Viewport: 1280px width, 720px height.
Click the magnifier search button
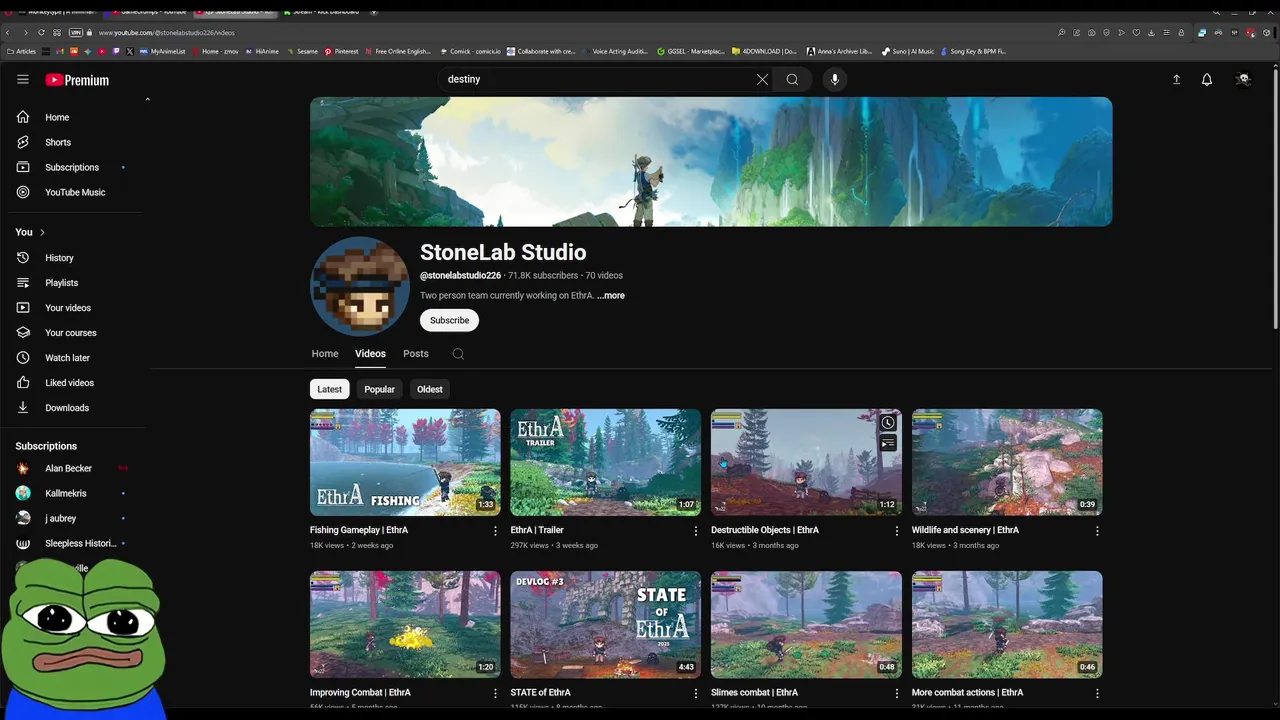[x=792, y=79]
